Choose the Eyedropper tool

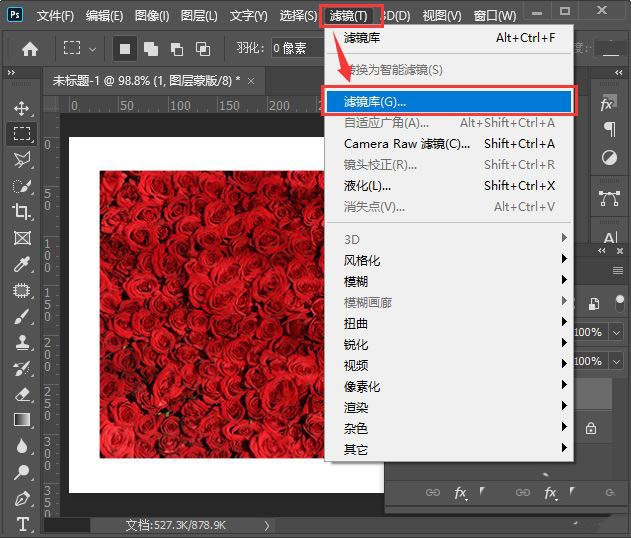point(22,264)
